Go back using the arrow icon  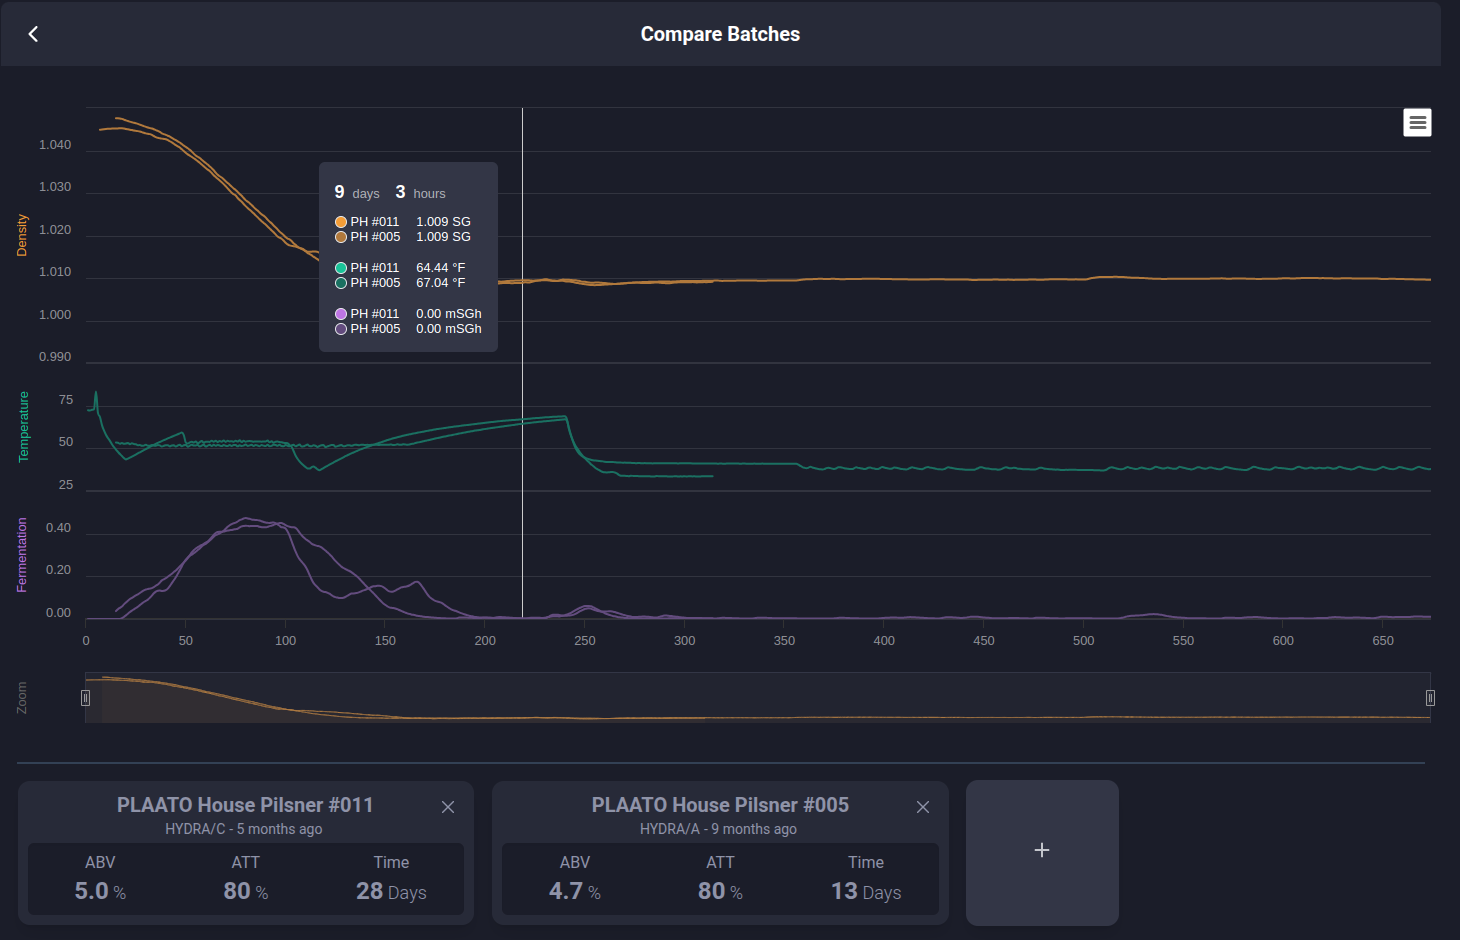coord(33,34)
